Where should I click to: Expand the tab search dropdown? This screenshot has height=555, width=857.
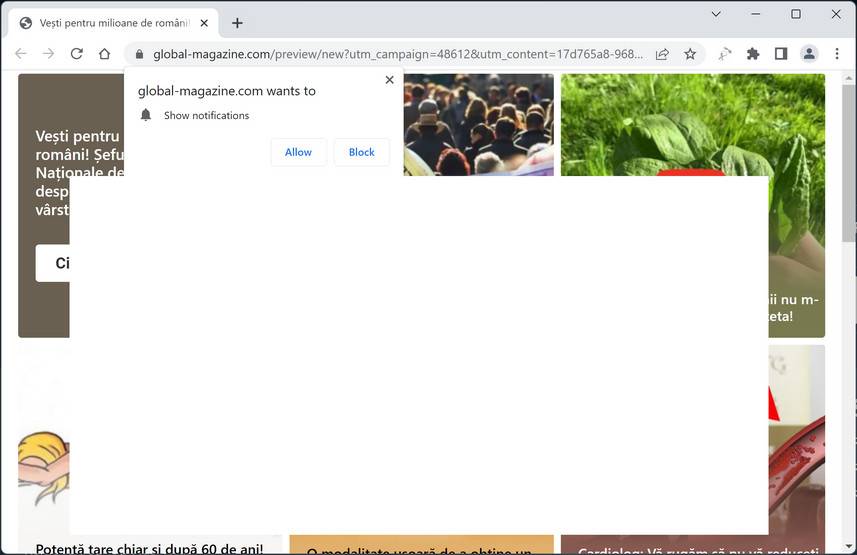tap(716, 14)
